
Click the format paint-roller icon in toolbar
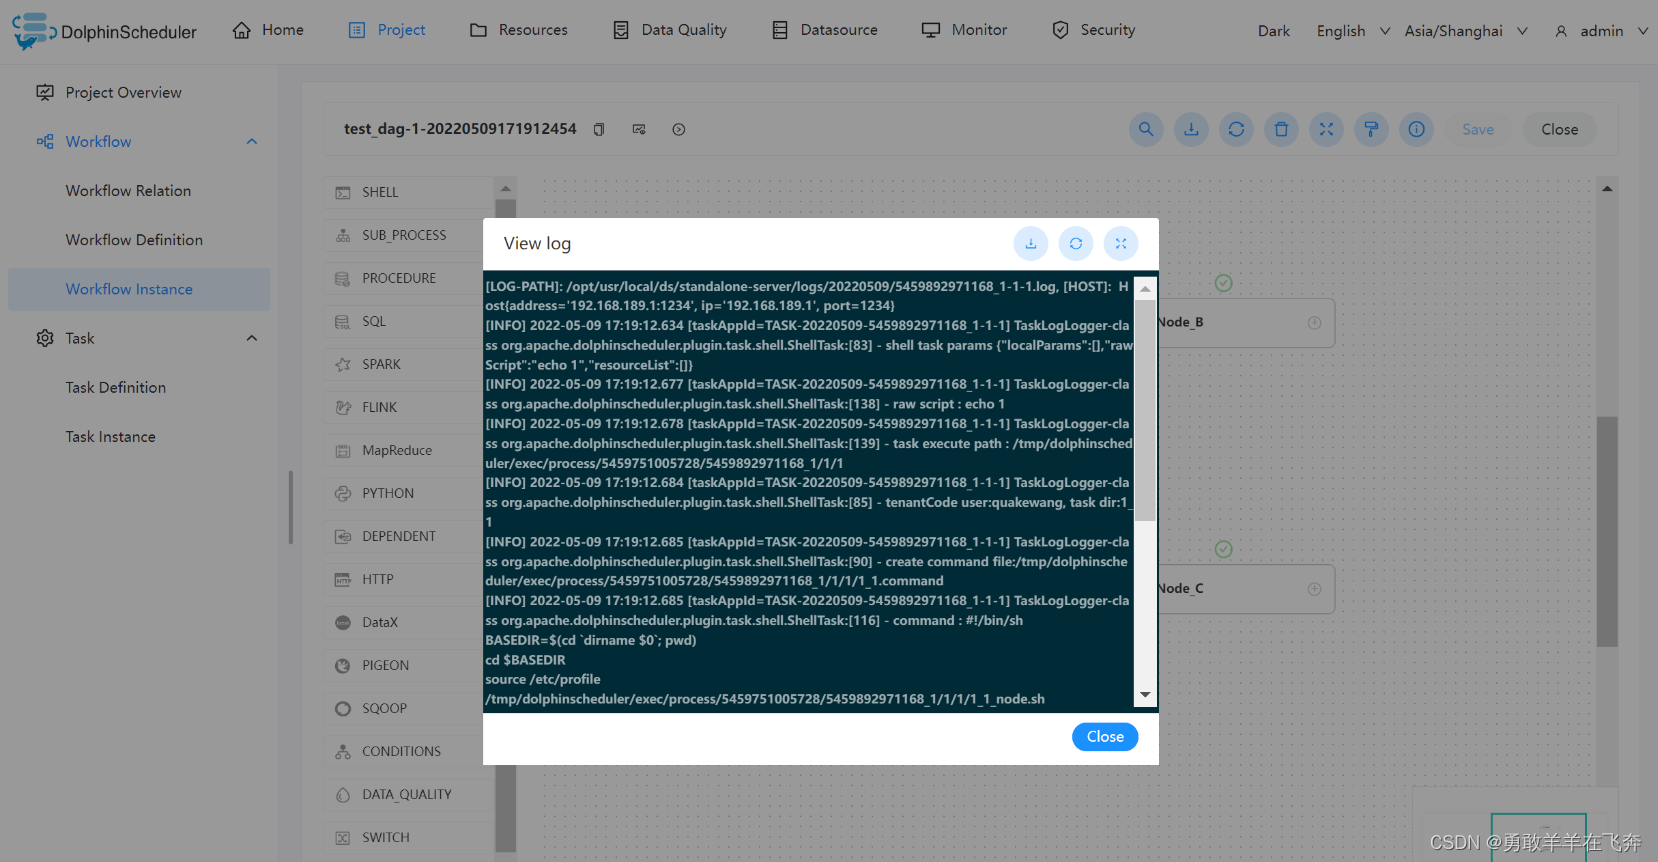1371,129
